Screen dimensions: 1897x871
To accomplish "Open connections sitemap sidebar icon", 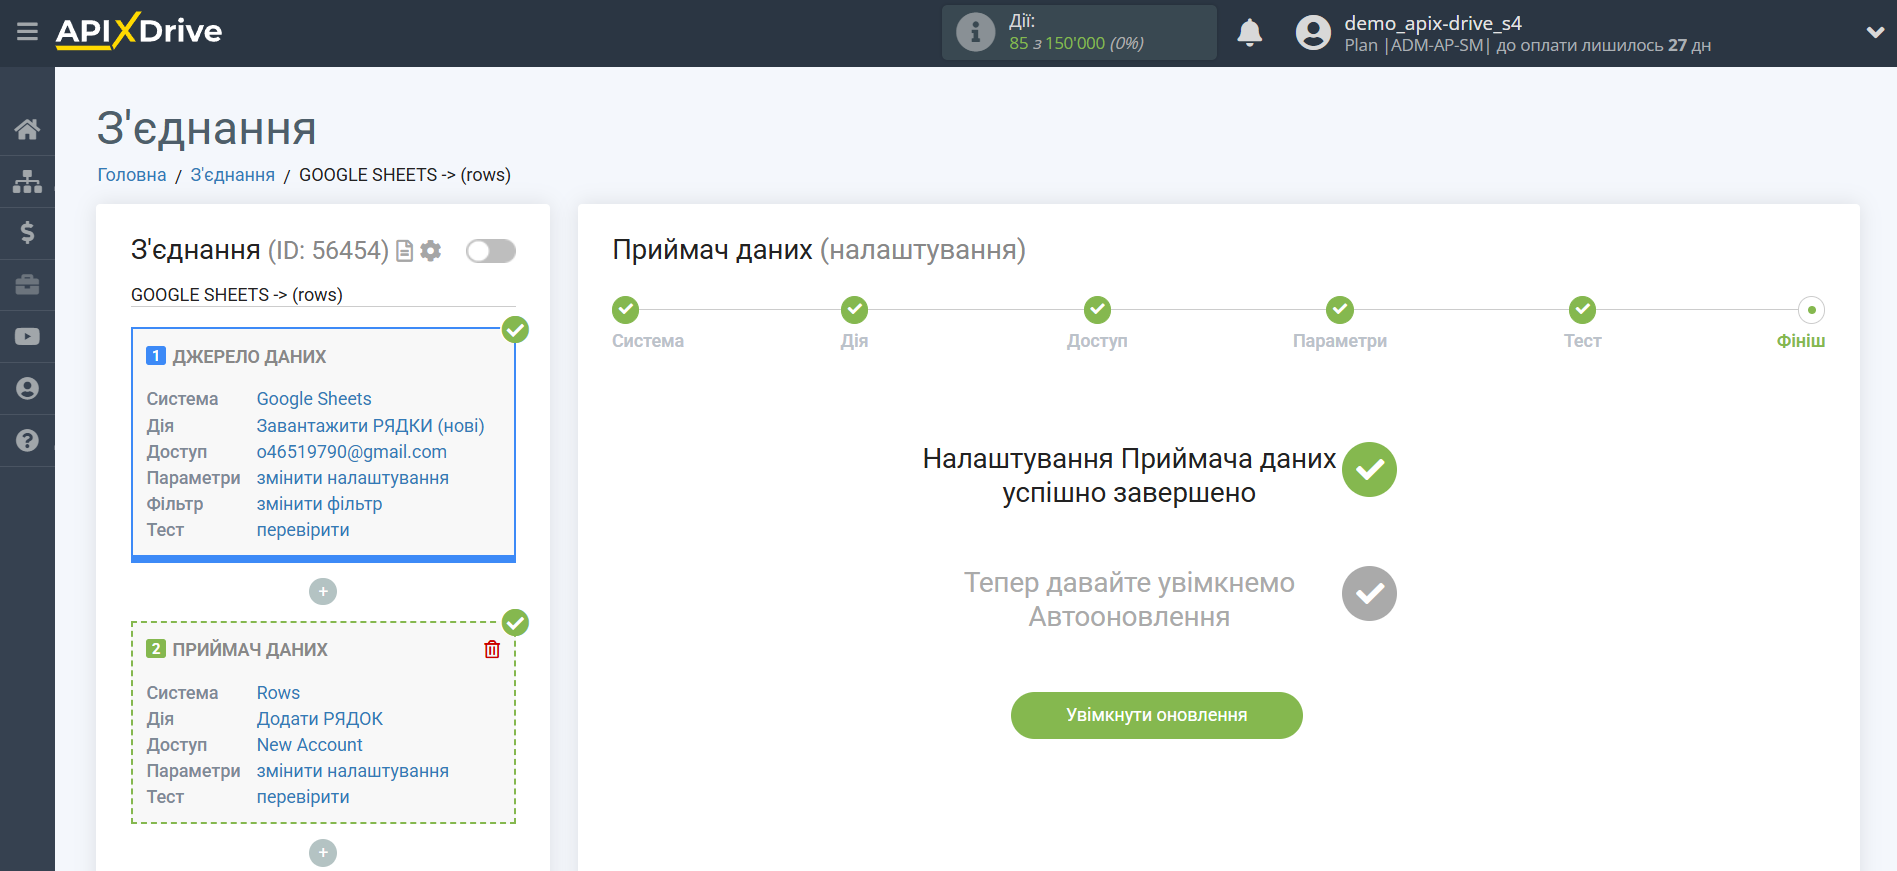I will pyautogui.click(x=27, y=181).
